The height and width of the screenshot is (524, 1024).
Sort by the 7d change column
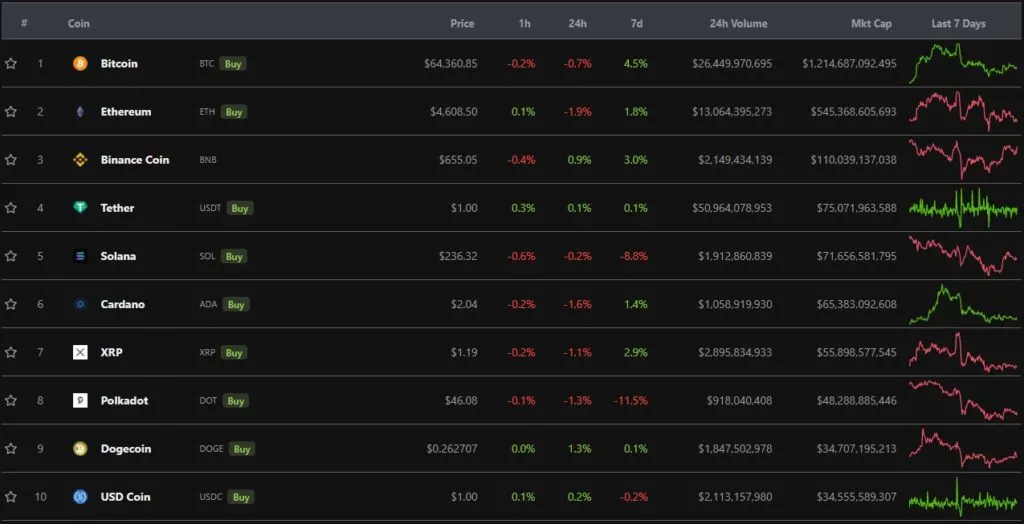pos(637,23)
